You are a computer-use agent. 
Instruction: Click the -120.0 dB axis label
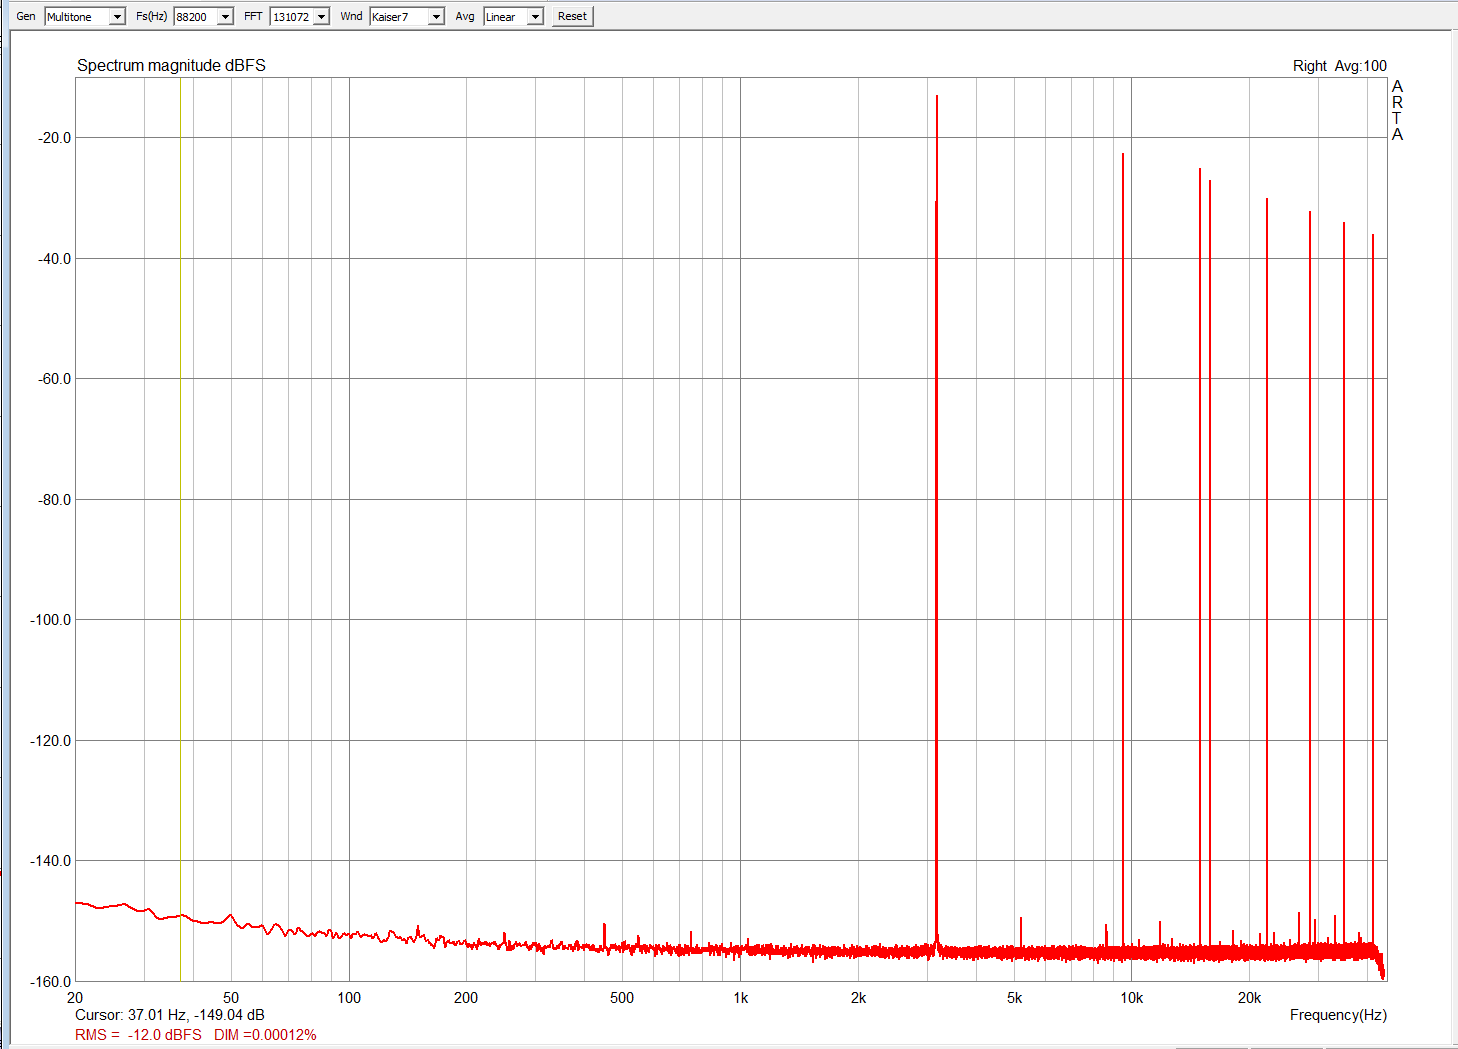point(51,740)
